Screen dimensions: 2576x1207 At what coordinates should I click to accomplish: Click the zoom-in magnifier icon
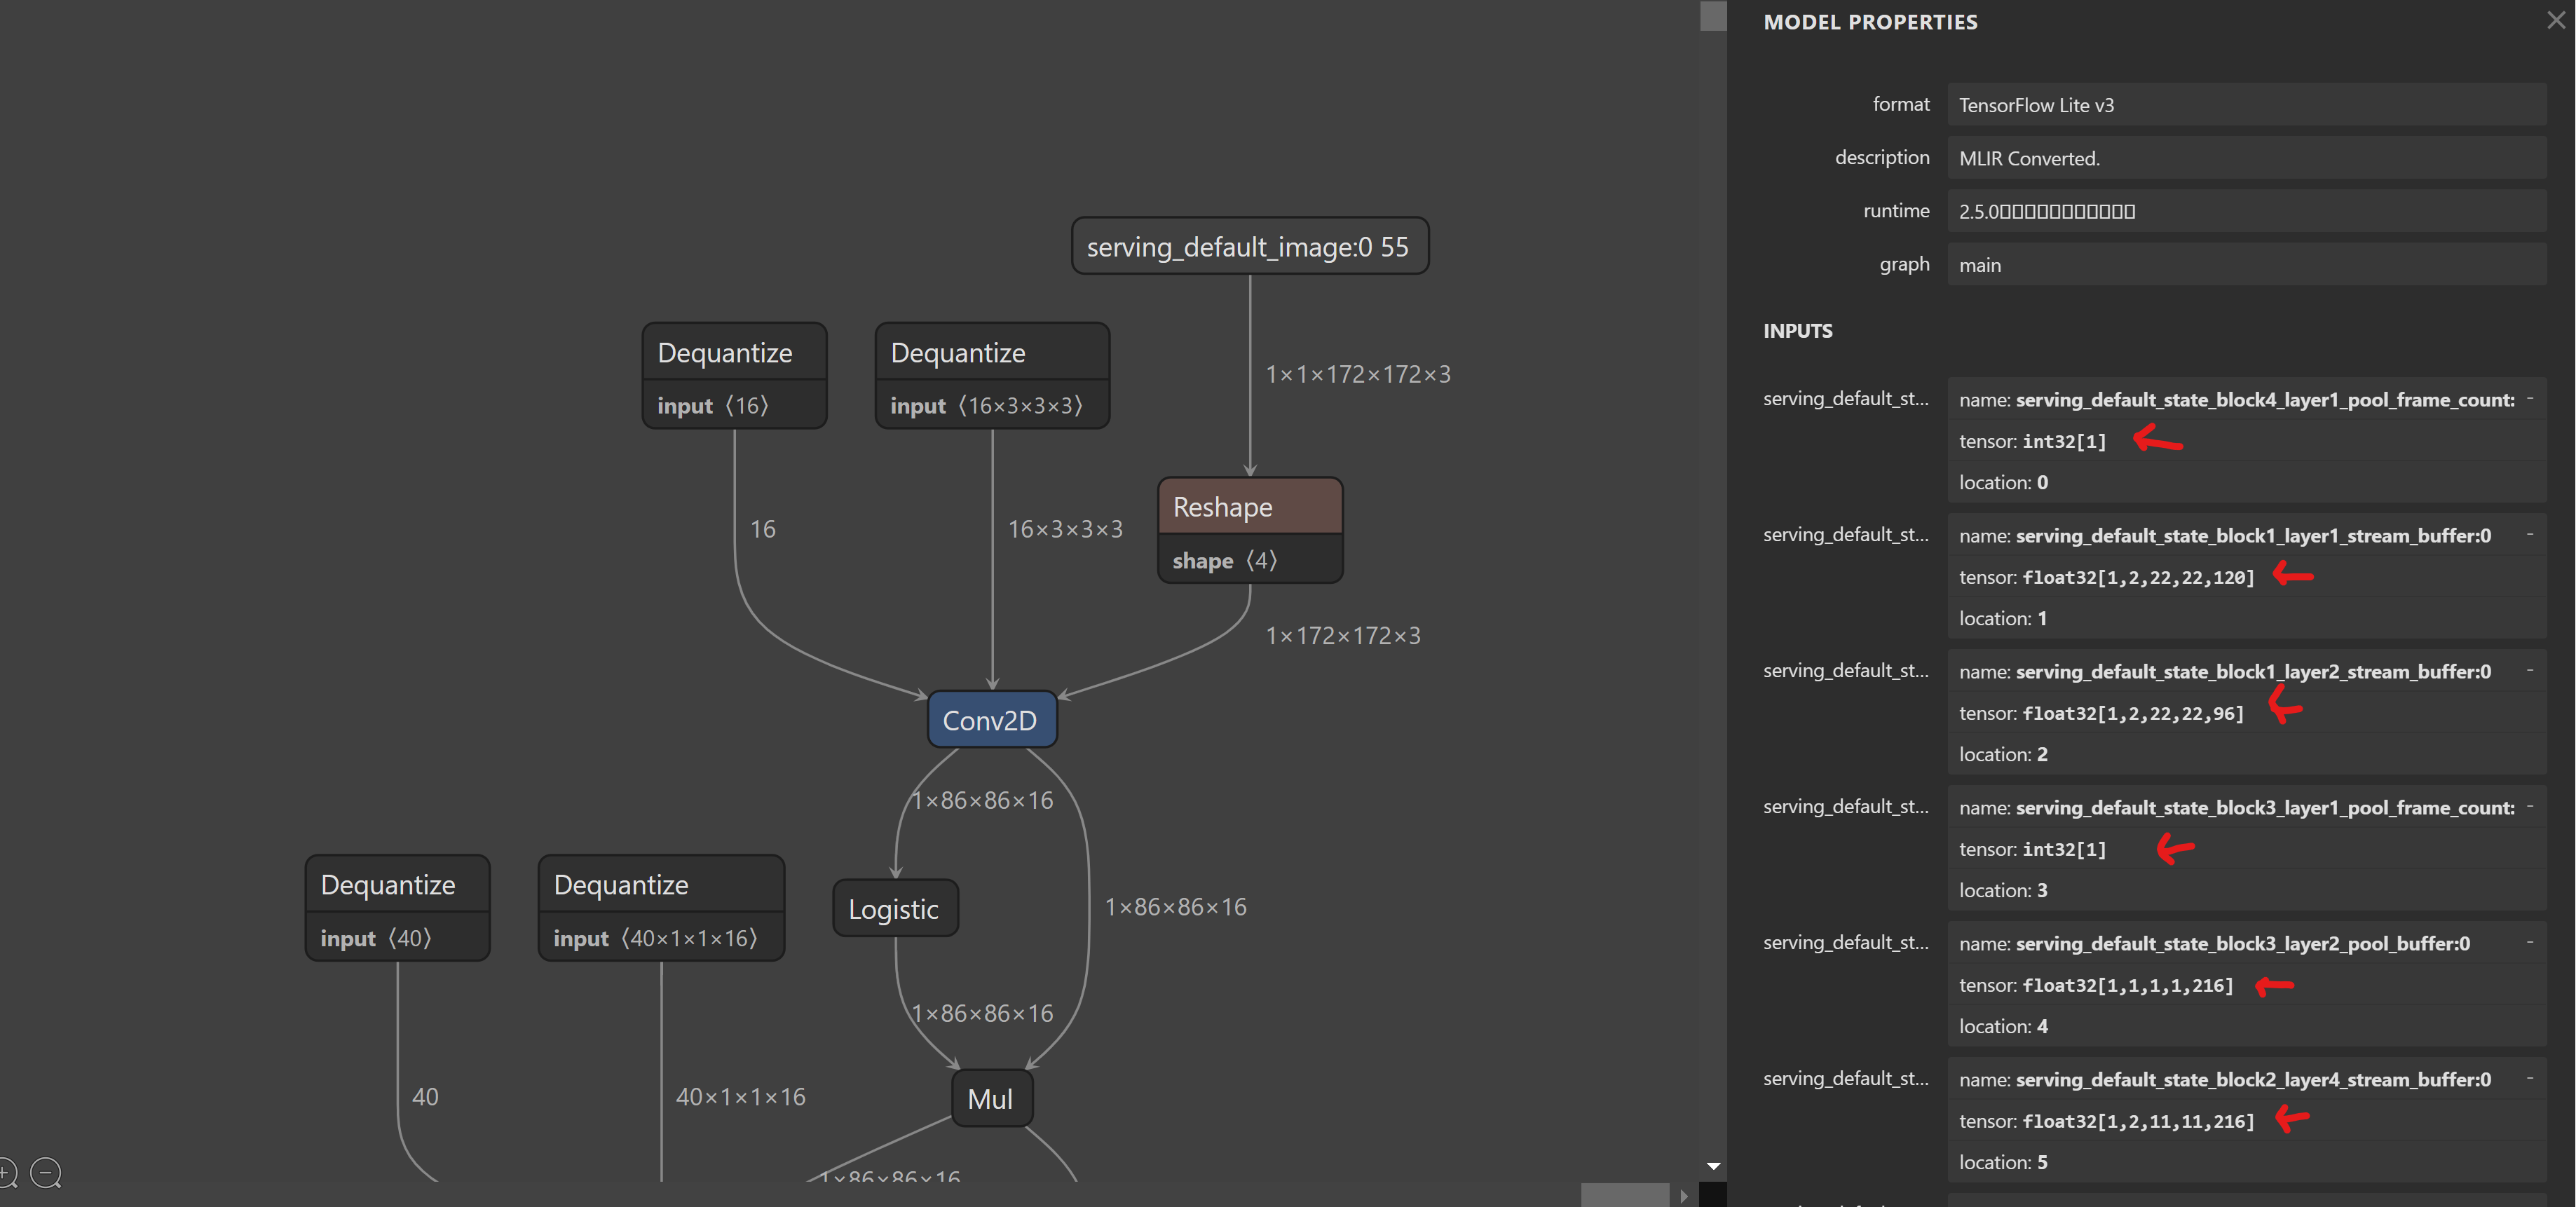tap(8, 1172)
